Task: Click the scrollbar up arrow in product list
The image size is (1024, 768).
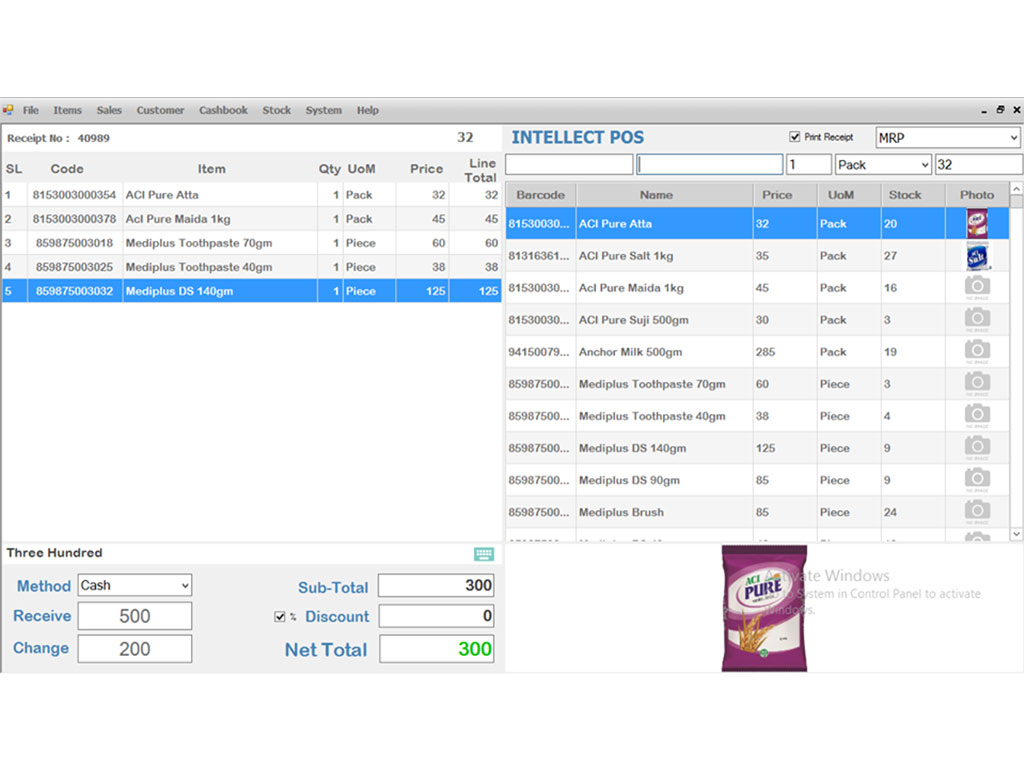Action: [1017, 189]
